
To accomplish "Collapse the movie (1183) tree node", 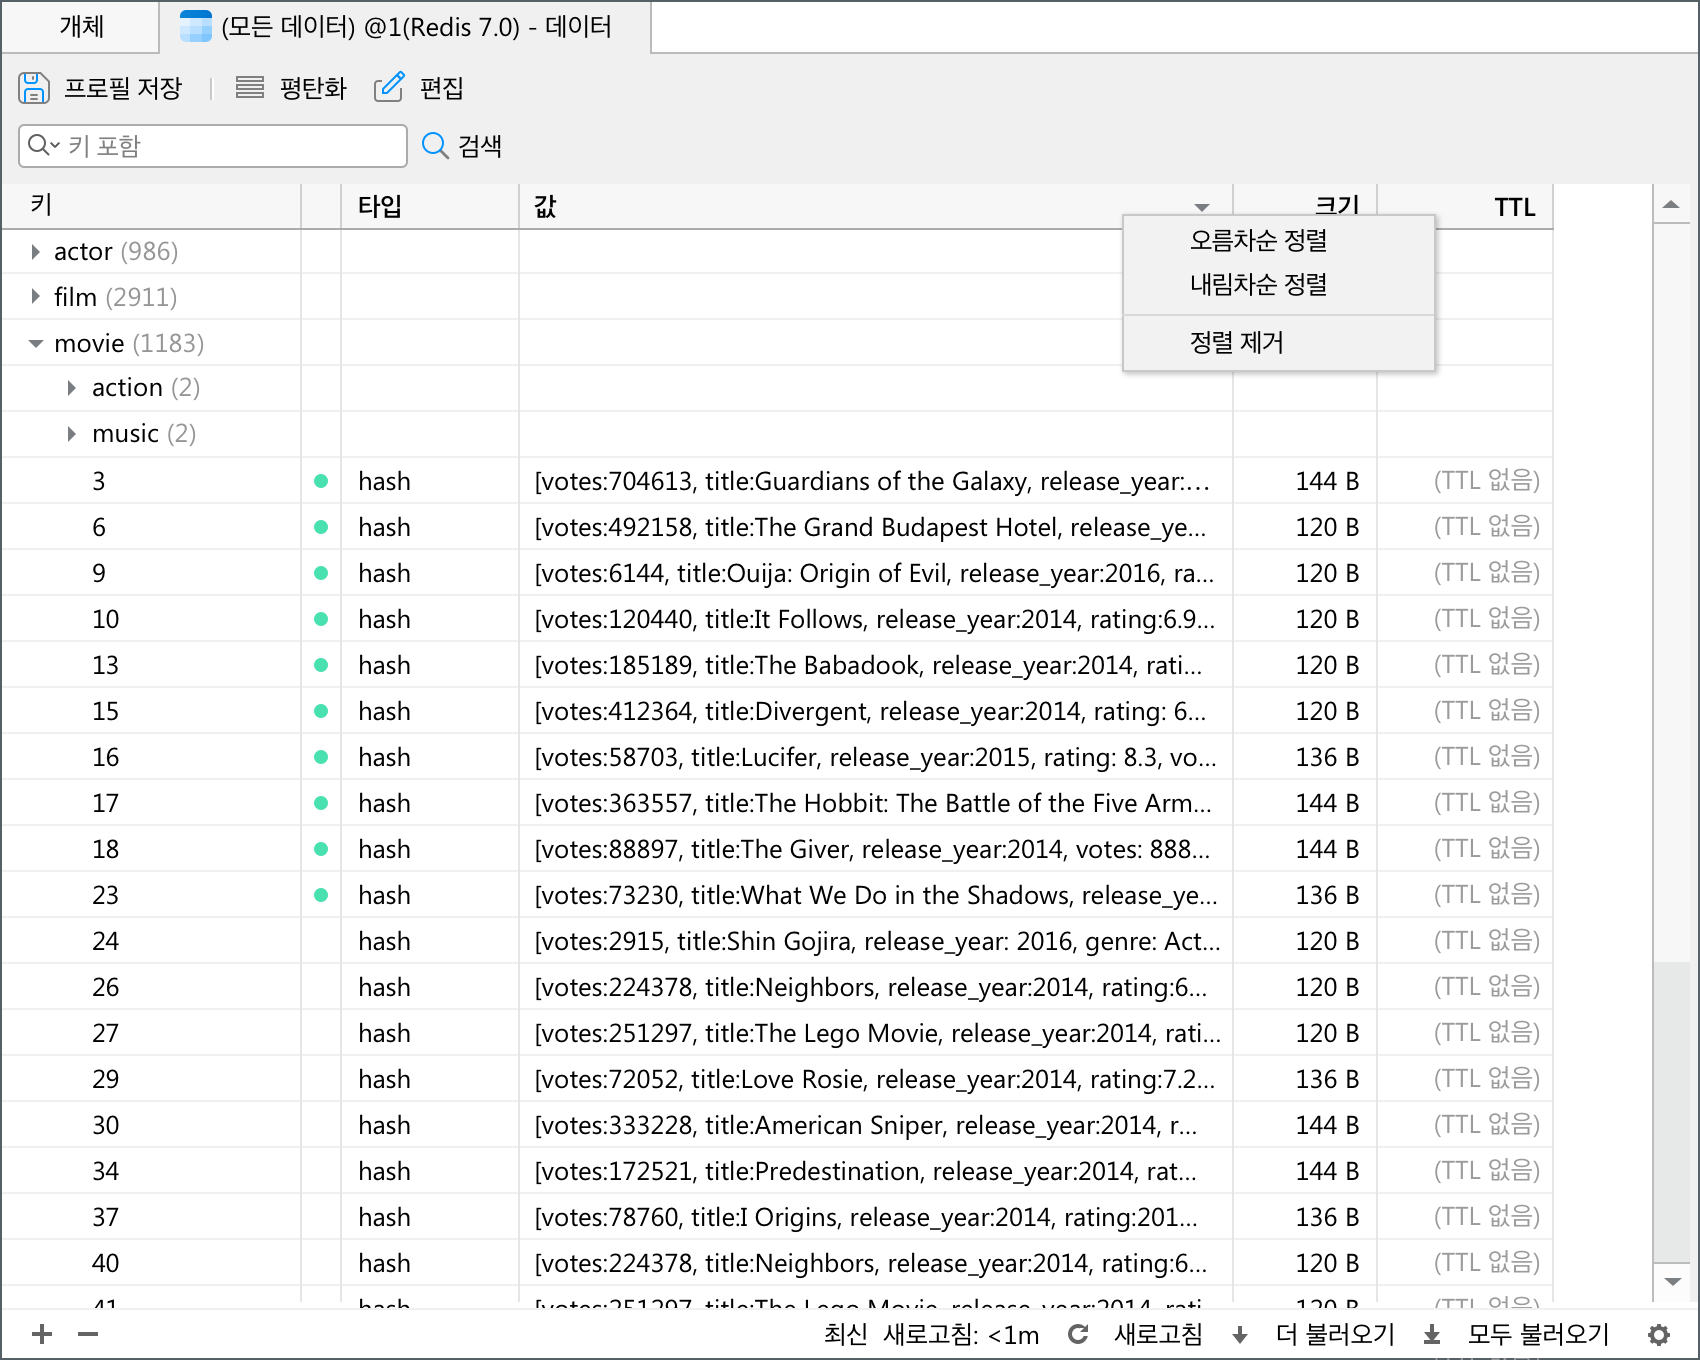I will [x=36, y=343].
